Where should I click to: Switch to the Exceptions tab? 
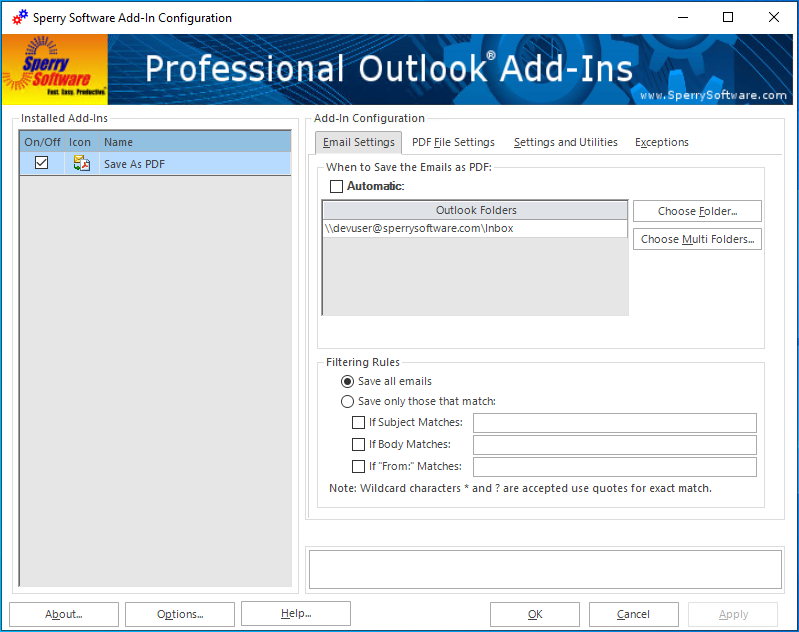(661, 142)
